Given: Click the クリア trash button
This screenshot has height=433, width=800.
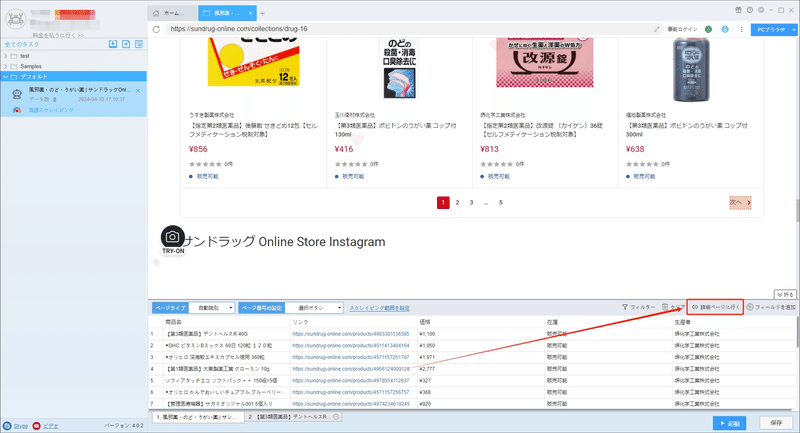Looking at the screenshot, I should click(x=673, y=307).
